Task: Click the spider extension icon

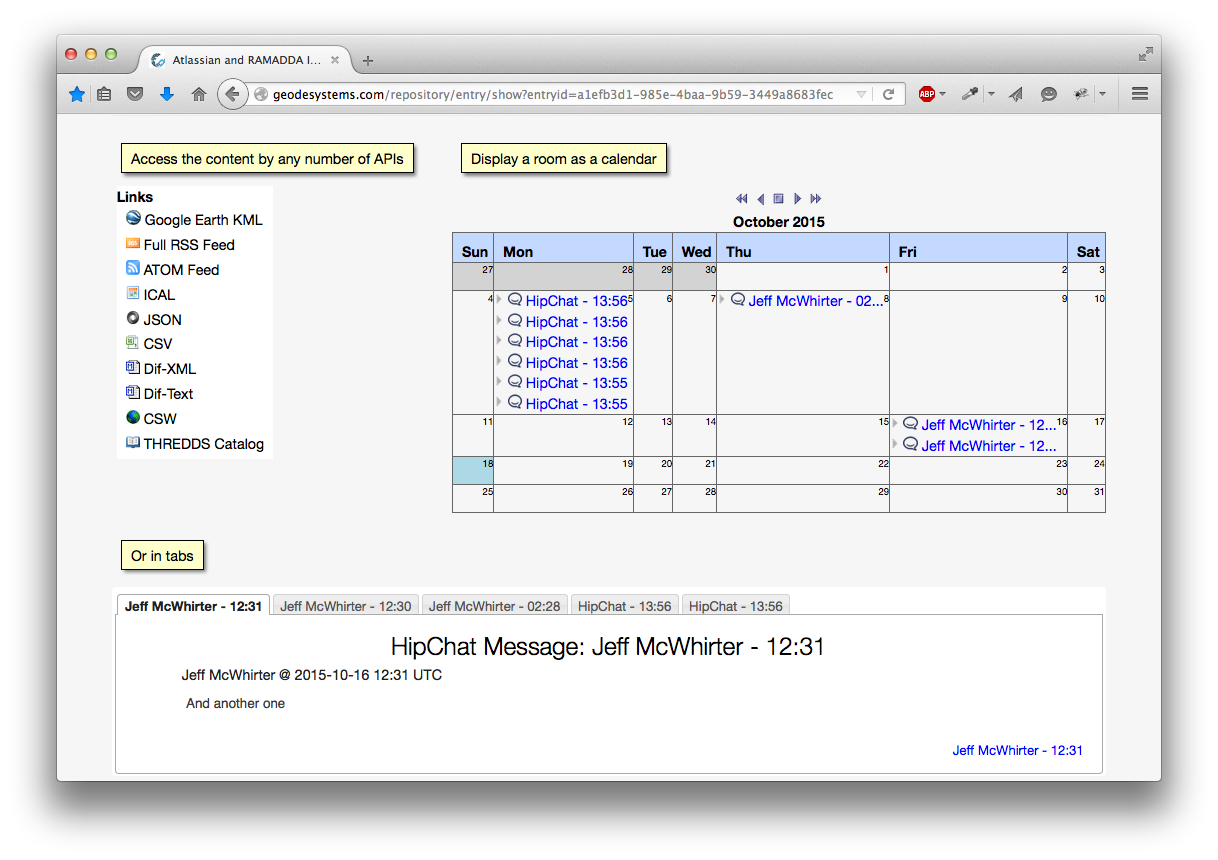Action: coord(1080,94)
